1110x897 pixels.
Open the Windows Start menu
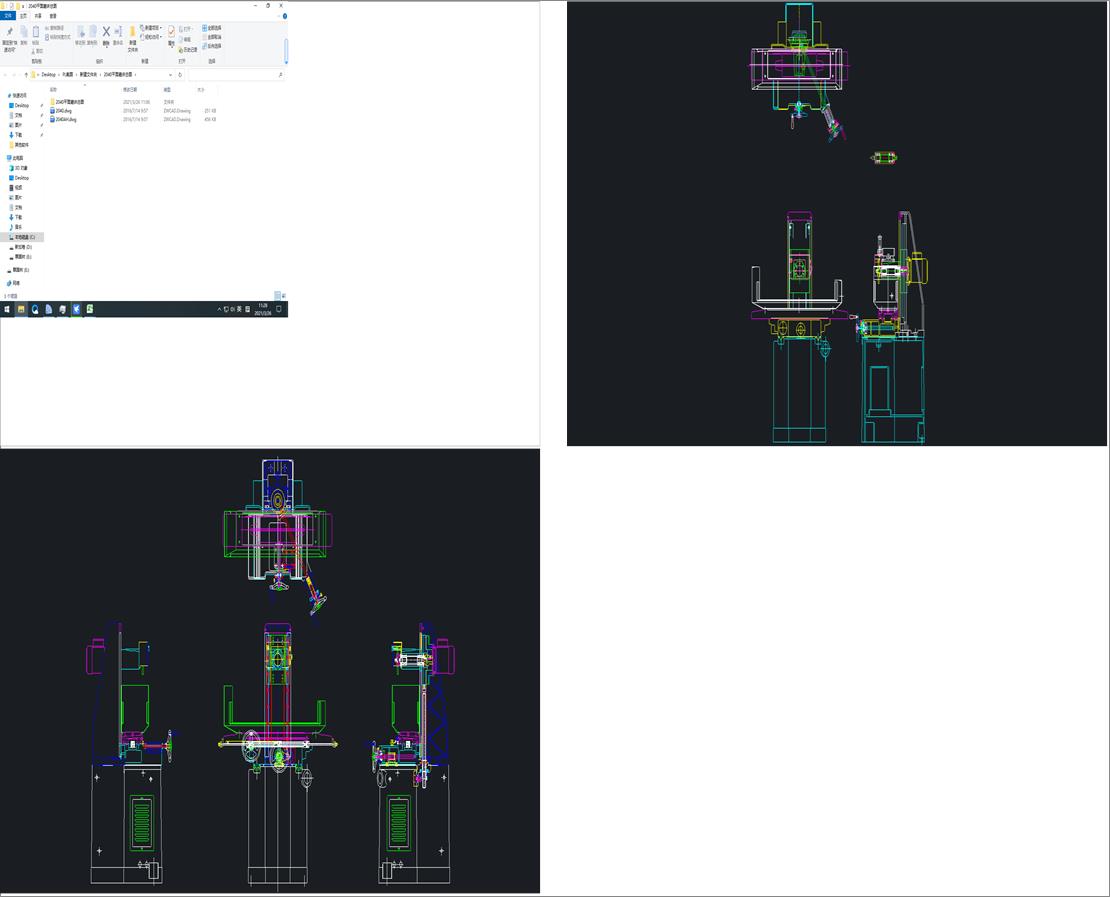point(7,309)
